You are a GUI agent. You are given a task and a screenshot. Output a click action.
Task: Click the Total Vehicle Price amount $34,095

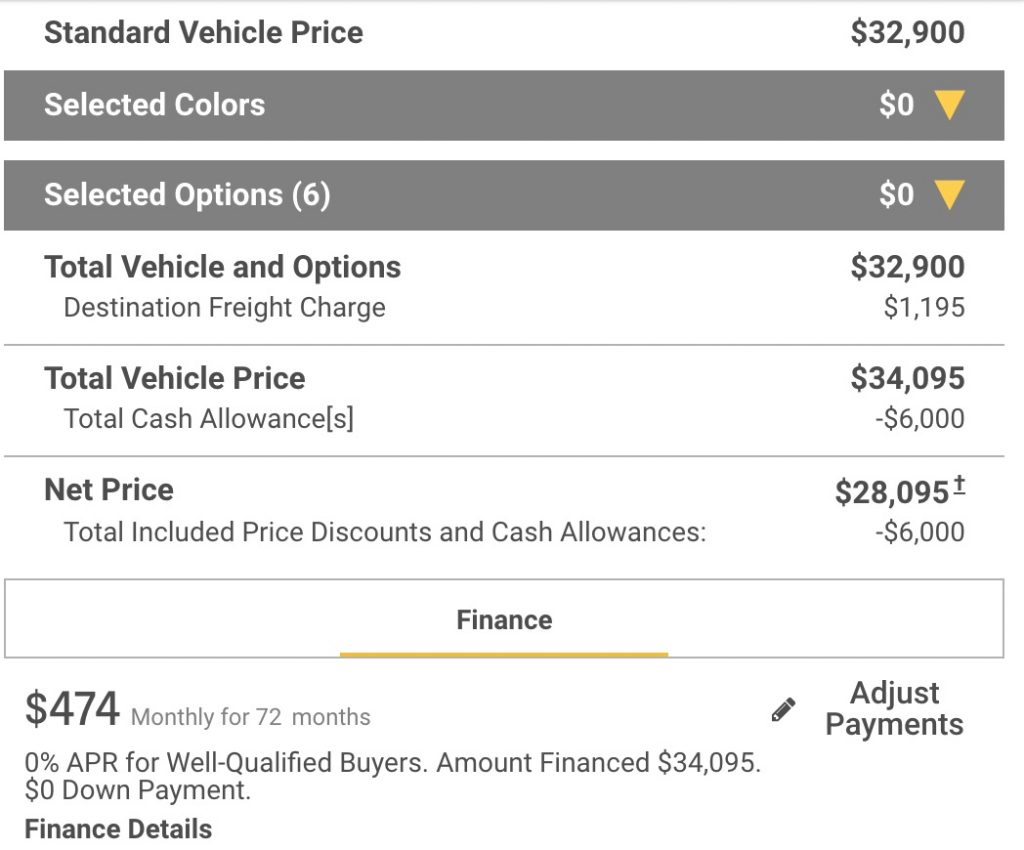(x=907, y=378)
